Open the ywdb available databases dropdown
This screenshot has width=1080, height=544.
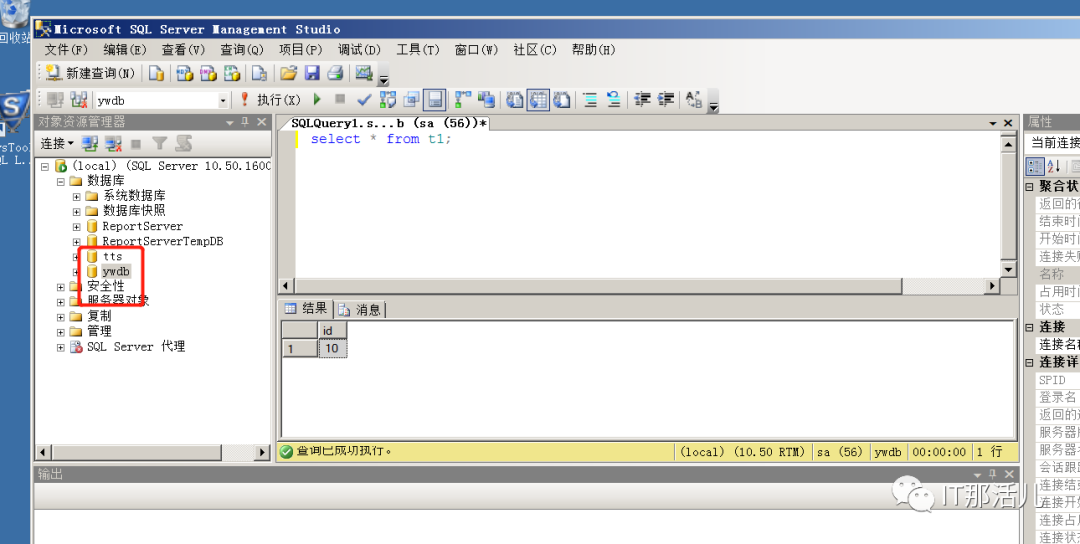pos(223,101)
